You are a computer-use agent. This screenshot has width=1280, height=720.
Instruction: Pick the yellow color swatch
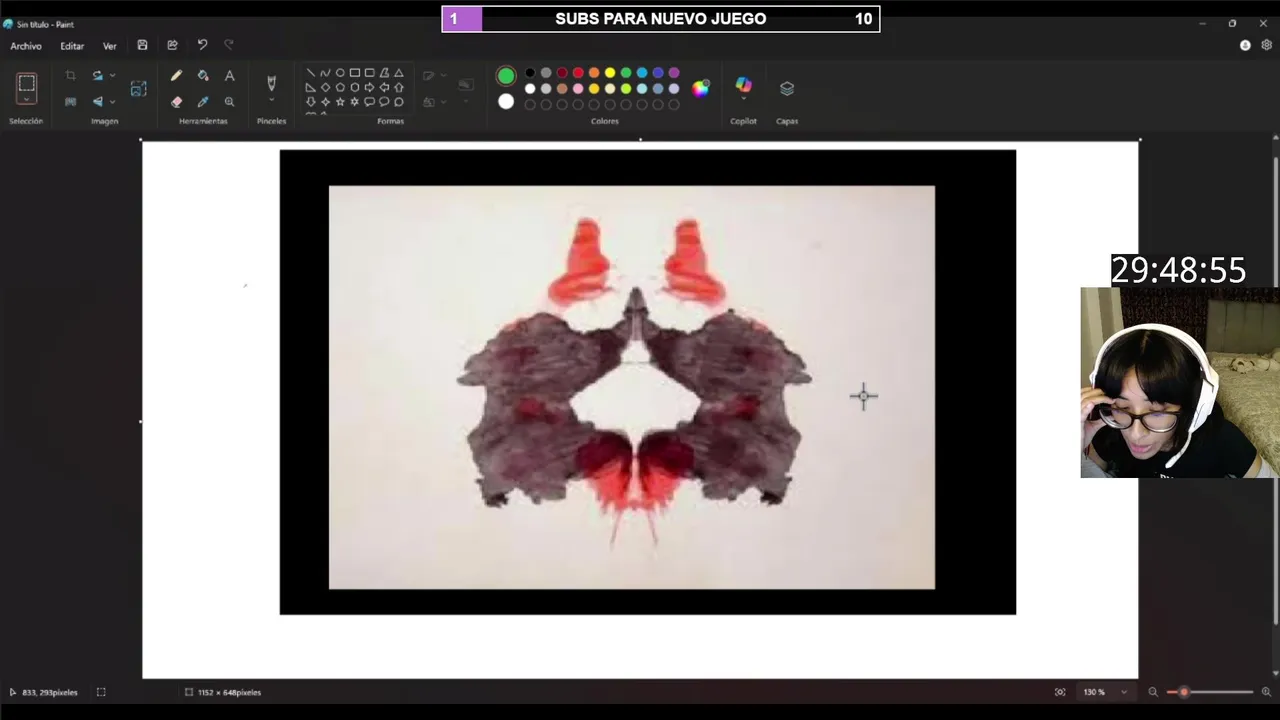coord(610,73)
